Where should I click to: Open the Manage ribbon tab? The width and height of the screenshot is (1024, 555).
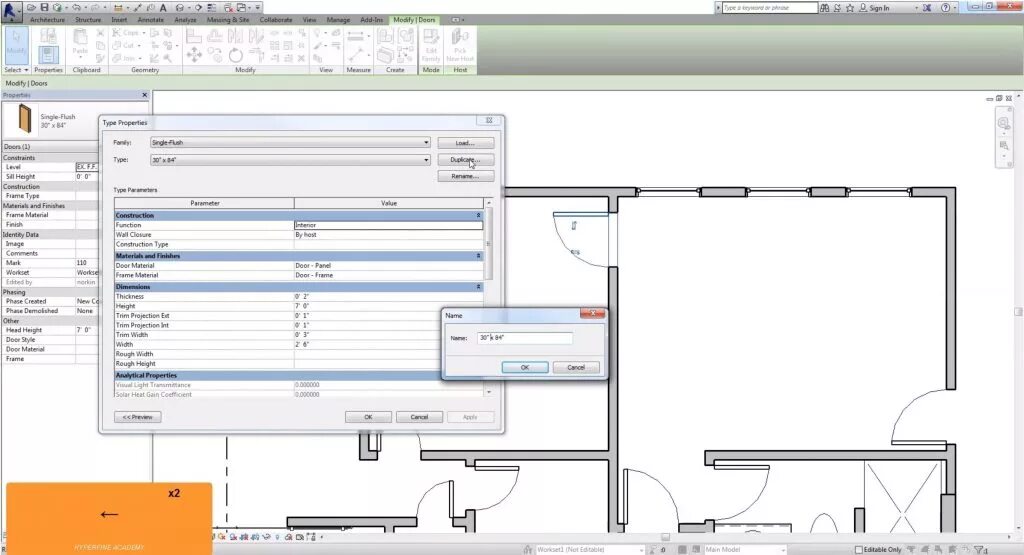pyautogui.click(x=338, y=20)
